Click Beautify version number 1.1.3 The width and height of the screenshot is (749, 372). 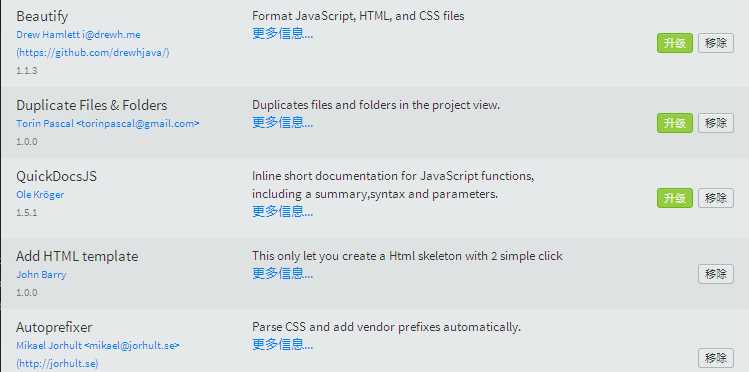pyautogui.click(x=27, y=71)
